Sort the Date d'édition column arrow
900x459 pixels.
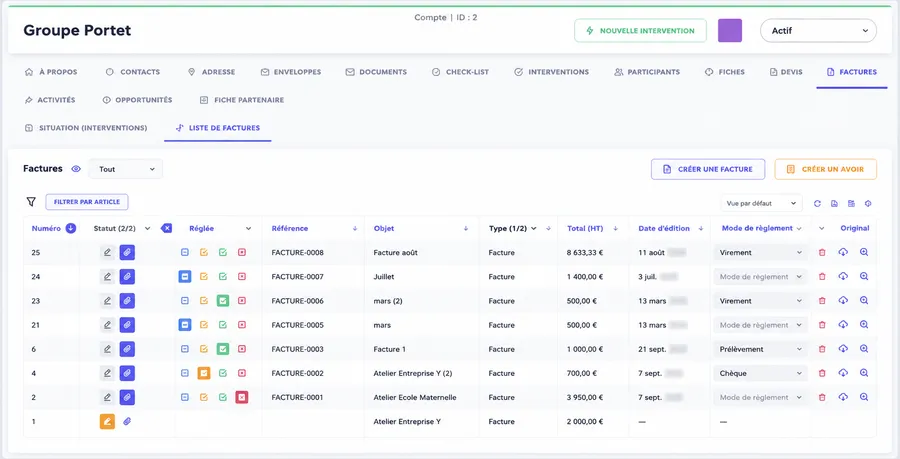tap(701, 228)
